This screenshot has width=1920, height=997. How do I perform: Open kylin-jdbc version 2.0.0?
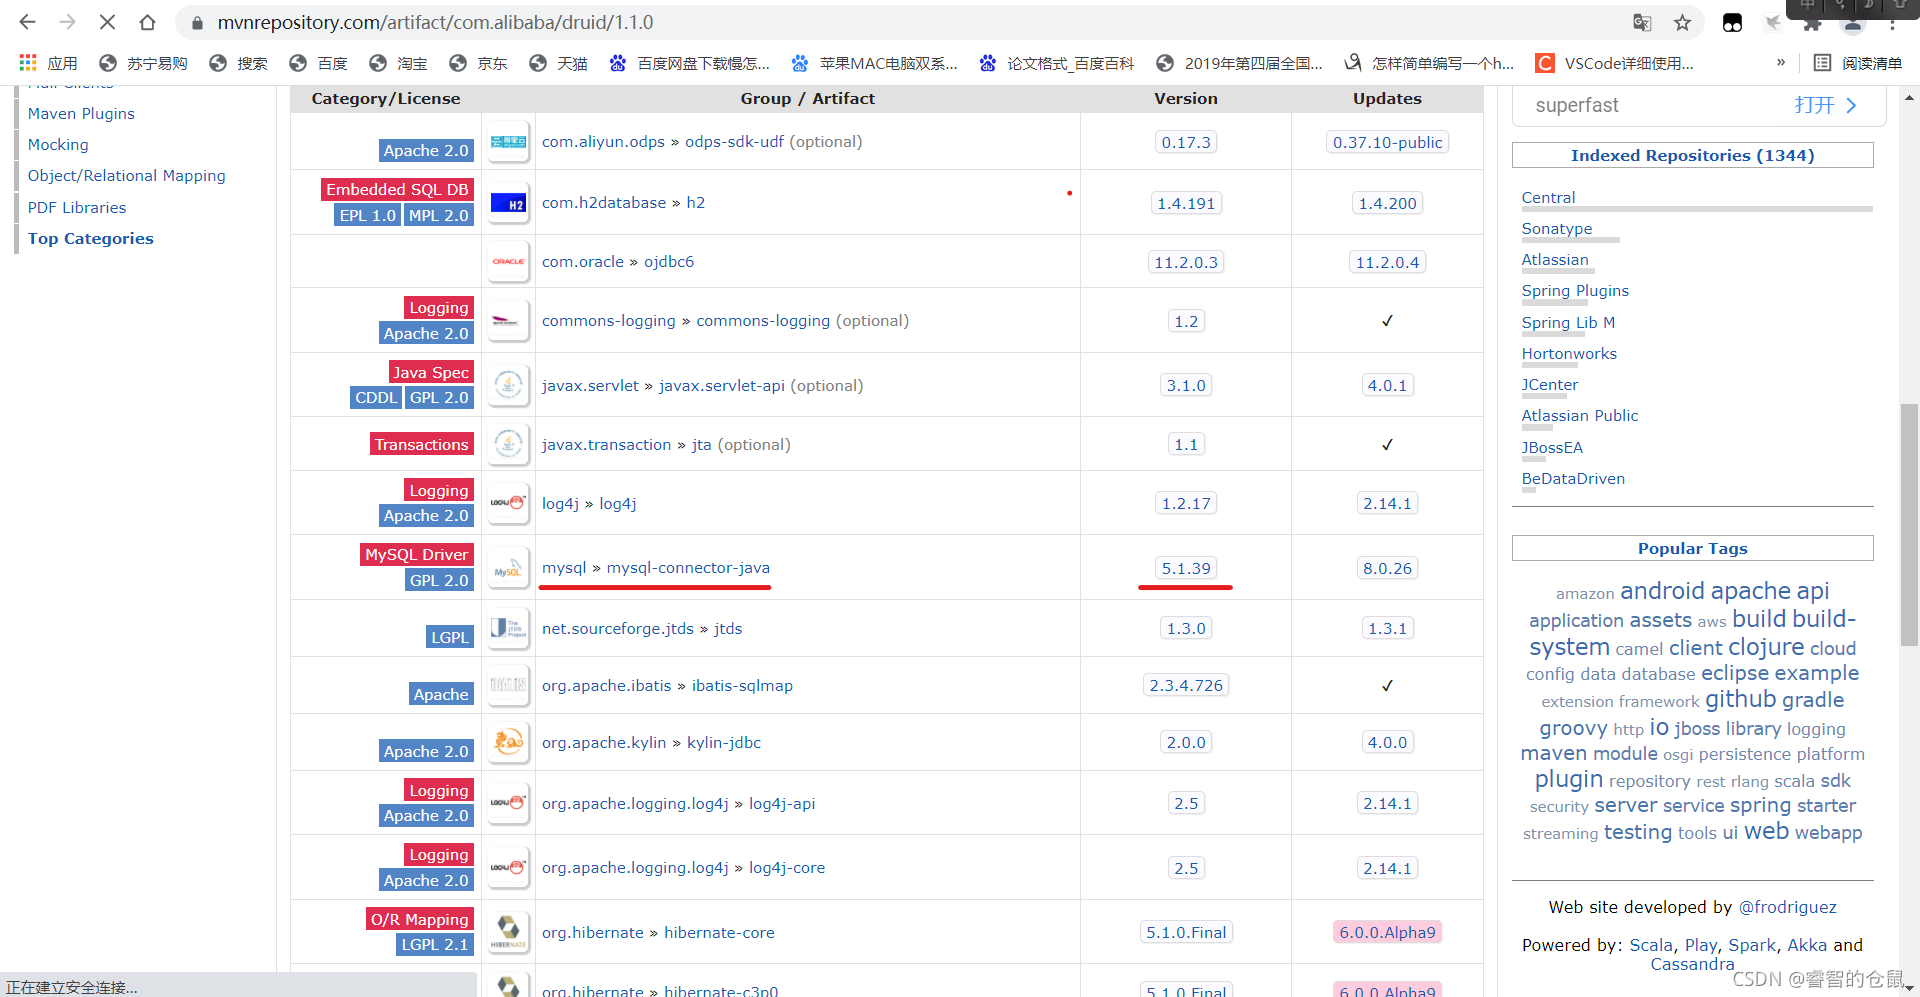click(1186, 743)
